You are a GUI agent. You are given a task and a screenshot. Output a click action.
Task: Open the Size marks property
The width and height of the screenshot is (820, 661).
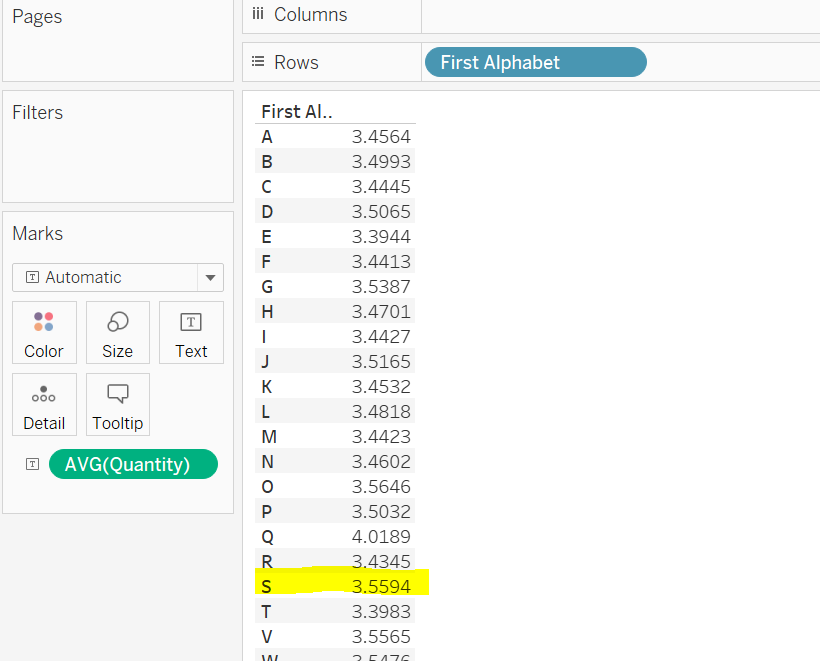(x=117, y=332)
